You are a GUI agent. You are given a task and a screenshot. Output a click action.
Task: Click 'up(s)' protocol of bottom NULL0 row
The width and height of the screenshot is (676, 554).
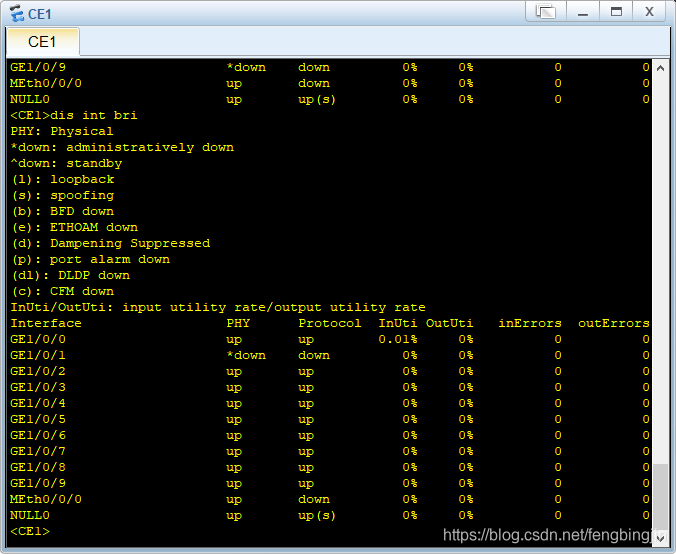[x=317, y=515]
